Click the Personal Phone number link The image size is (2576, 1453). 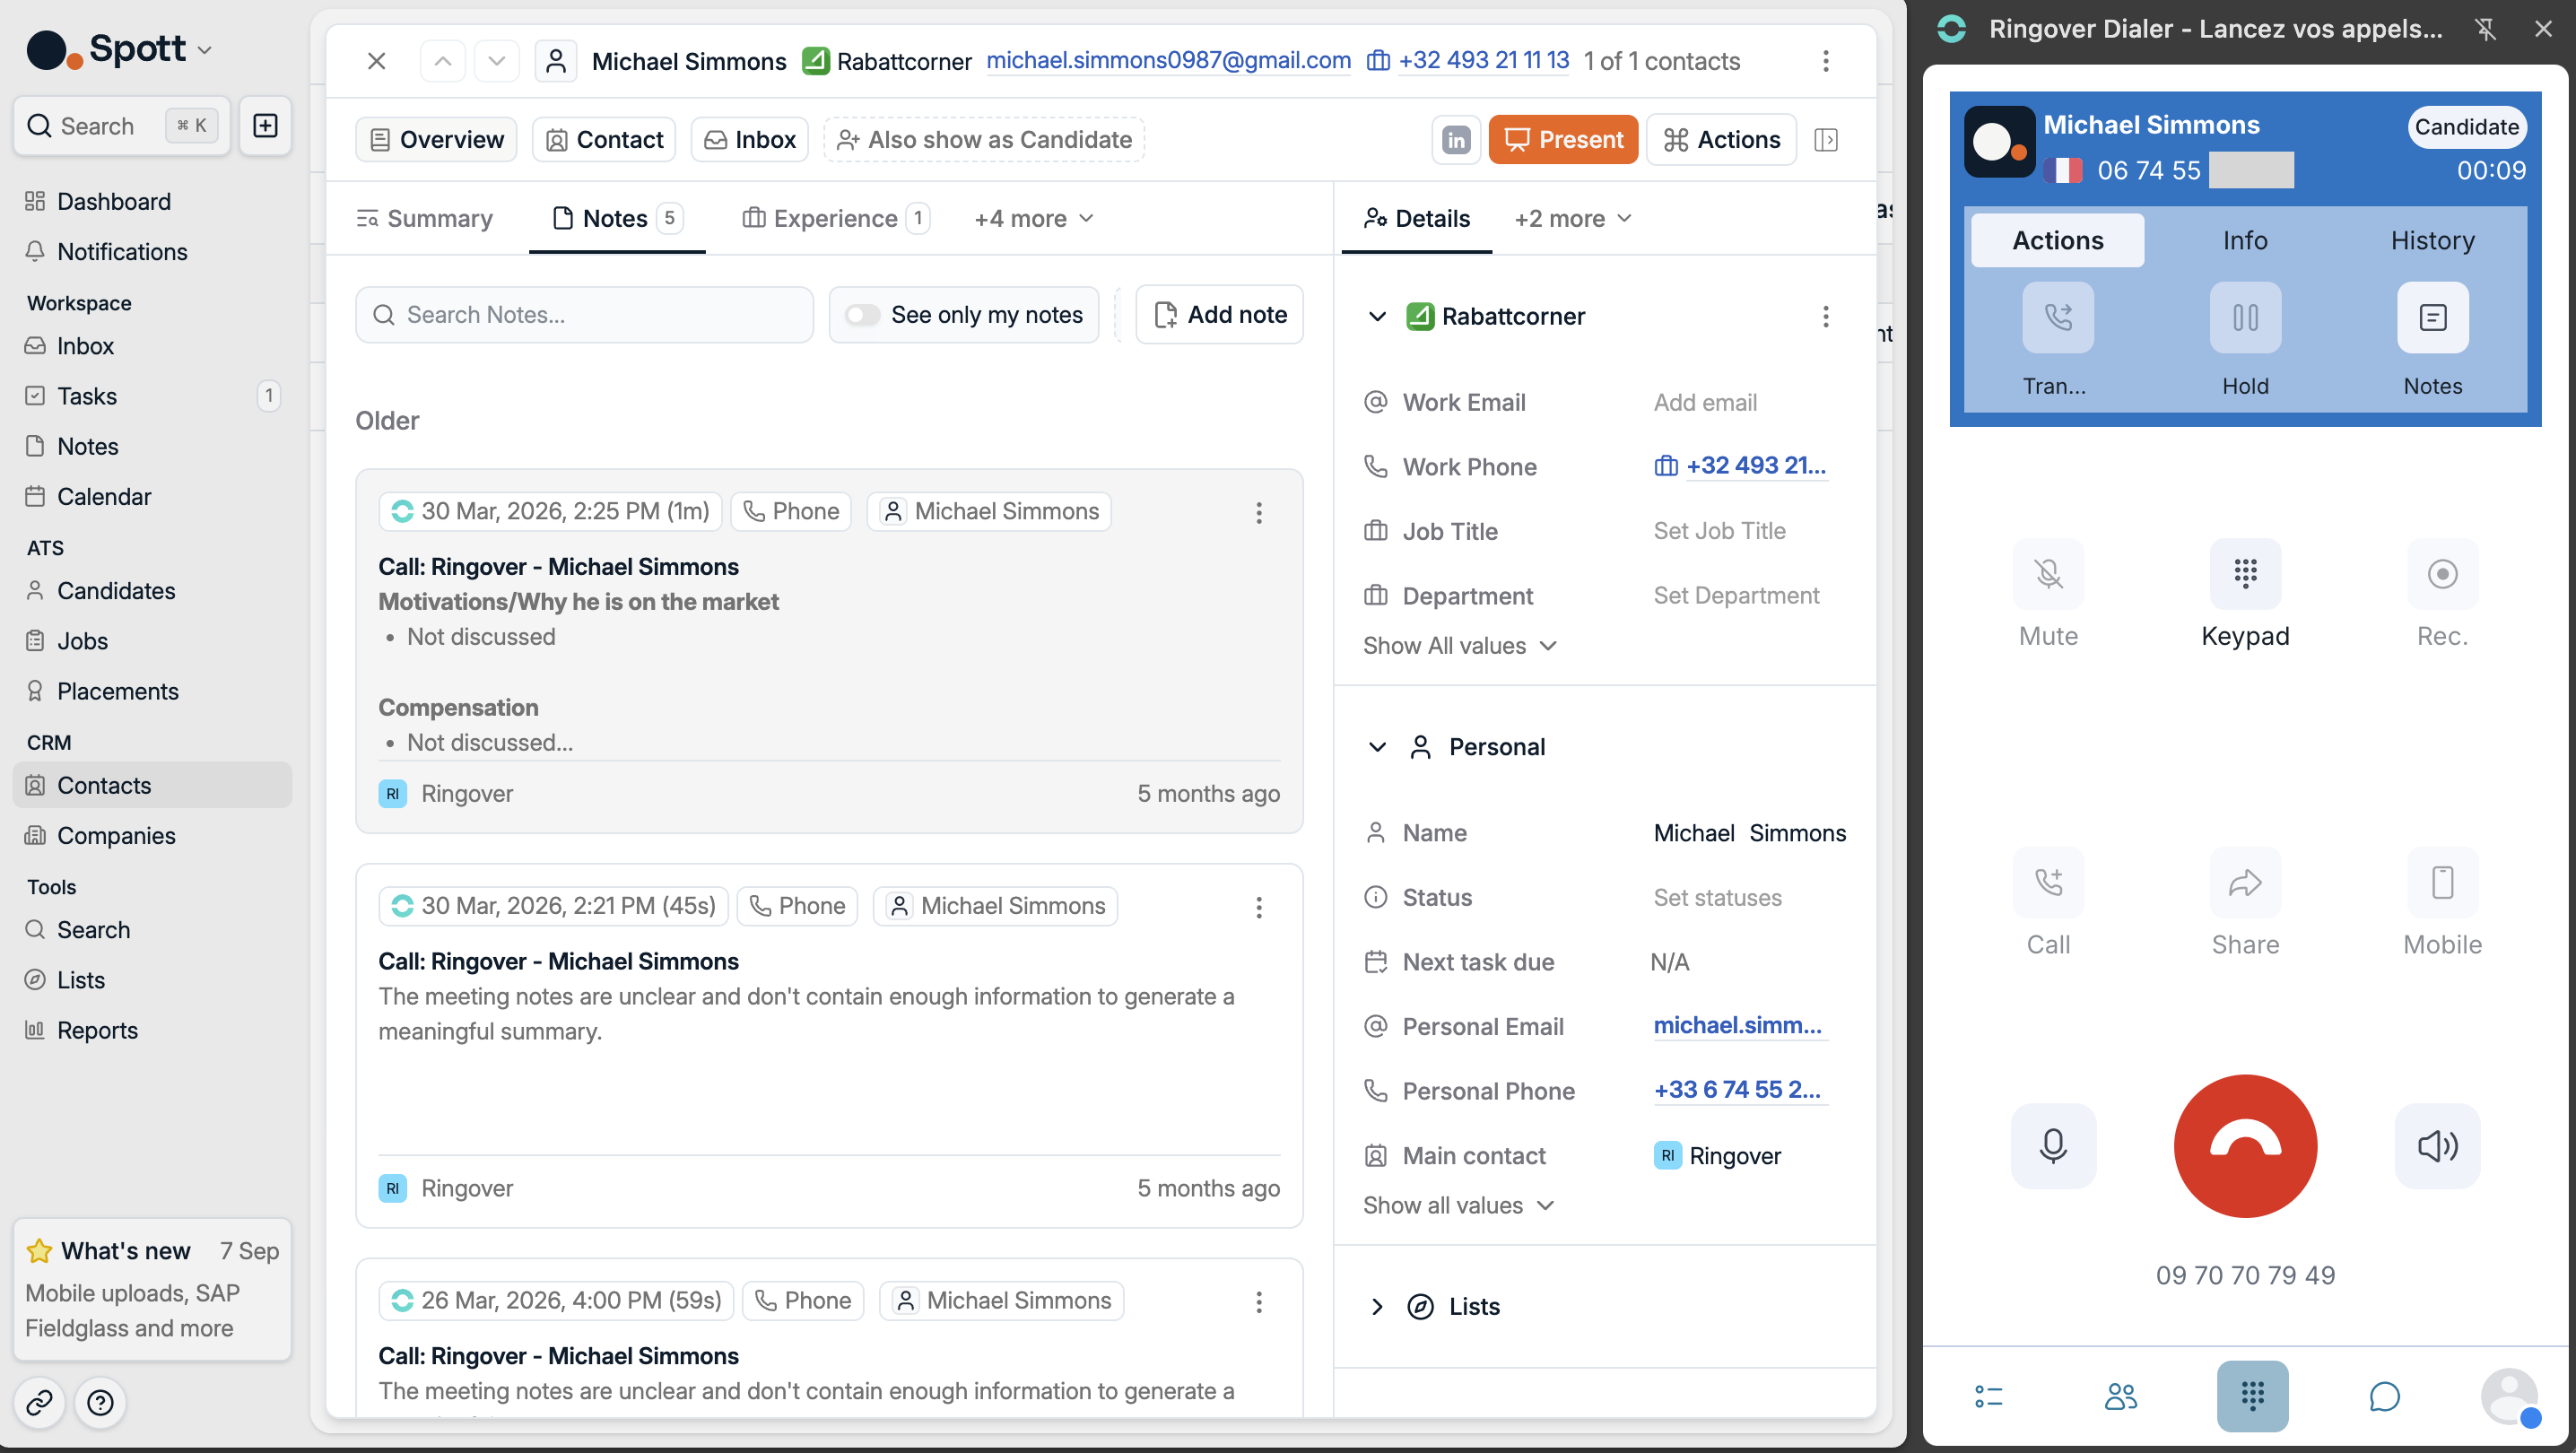[1737, 1091]
